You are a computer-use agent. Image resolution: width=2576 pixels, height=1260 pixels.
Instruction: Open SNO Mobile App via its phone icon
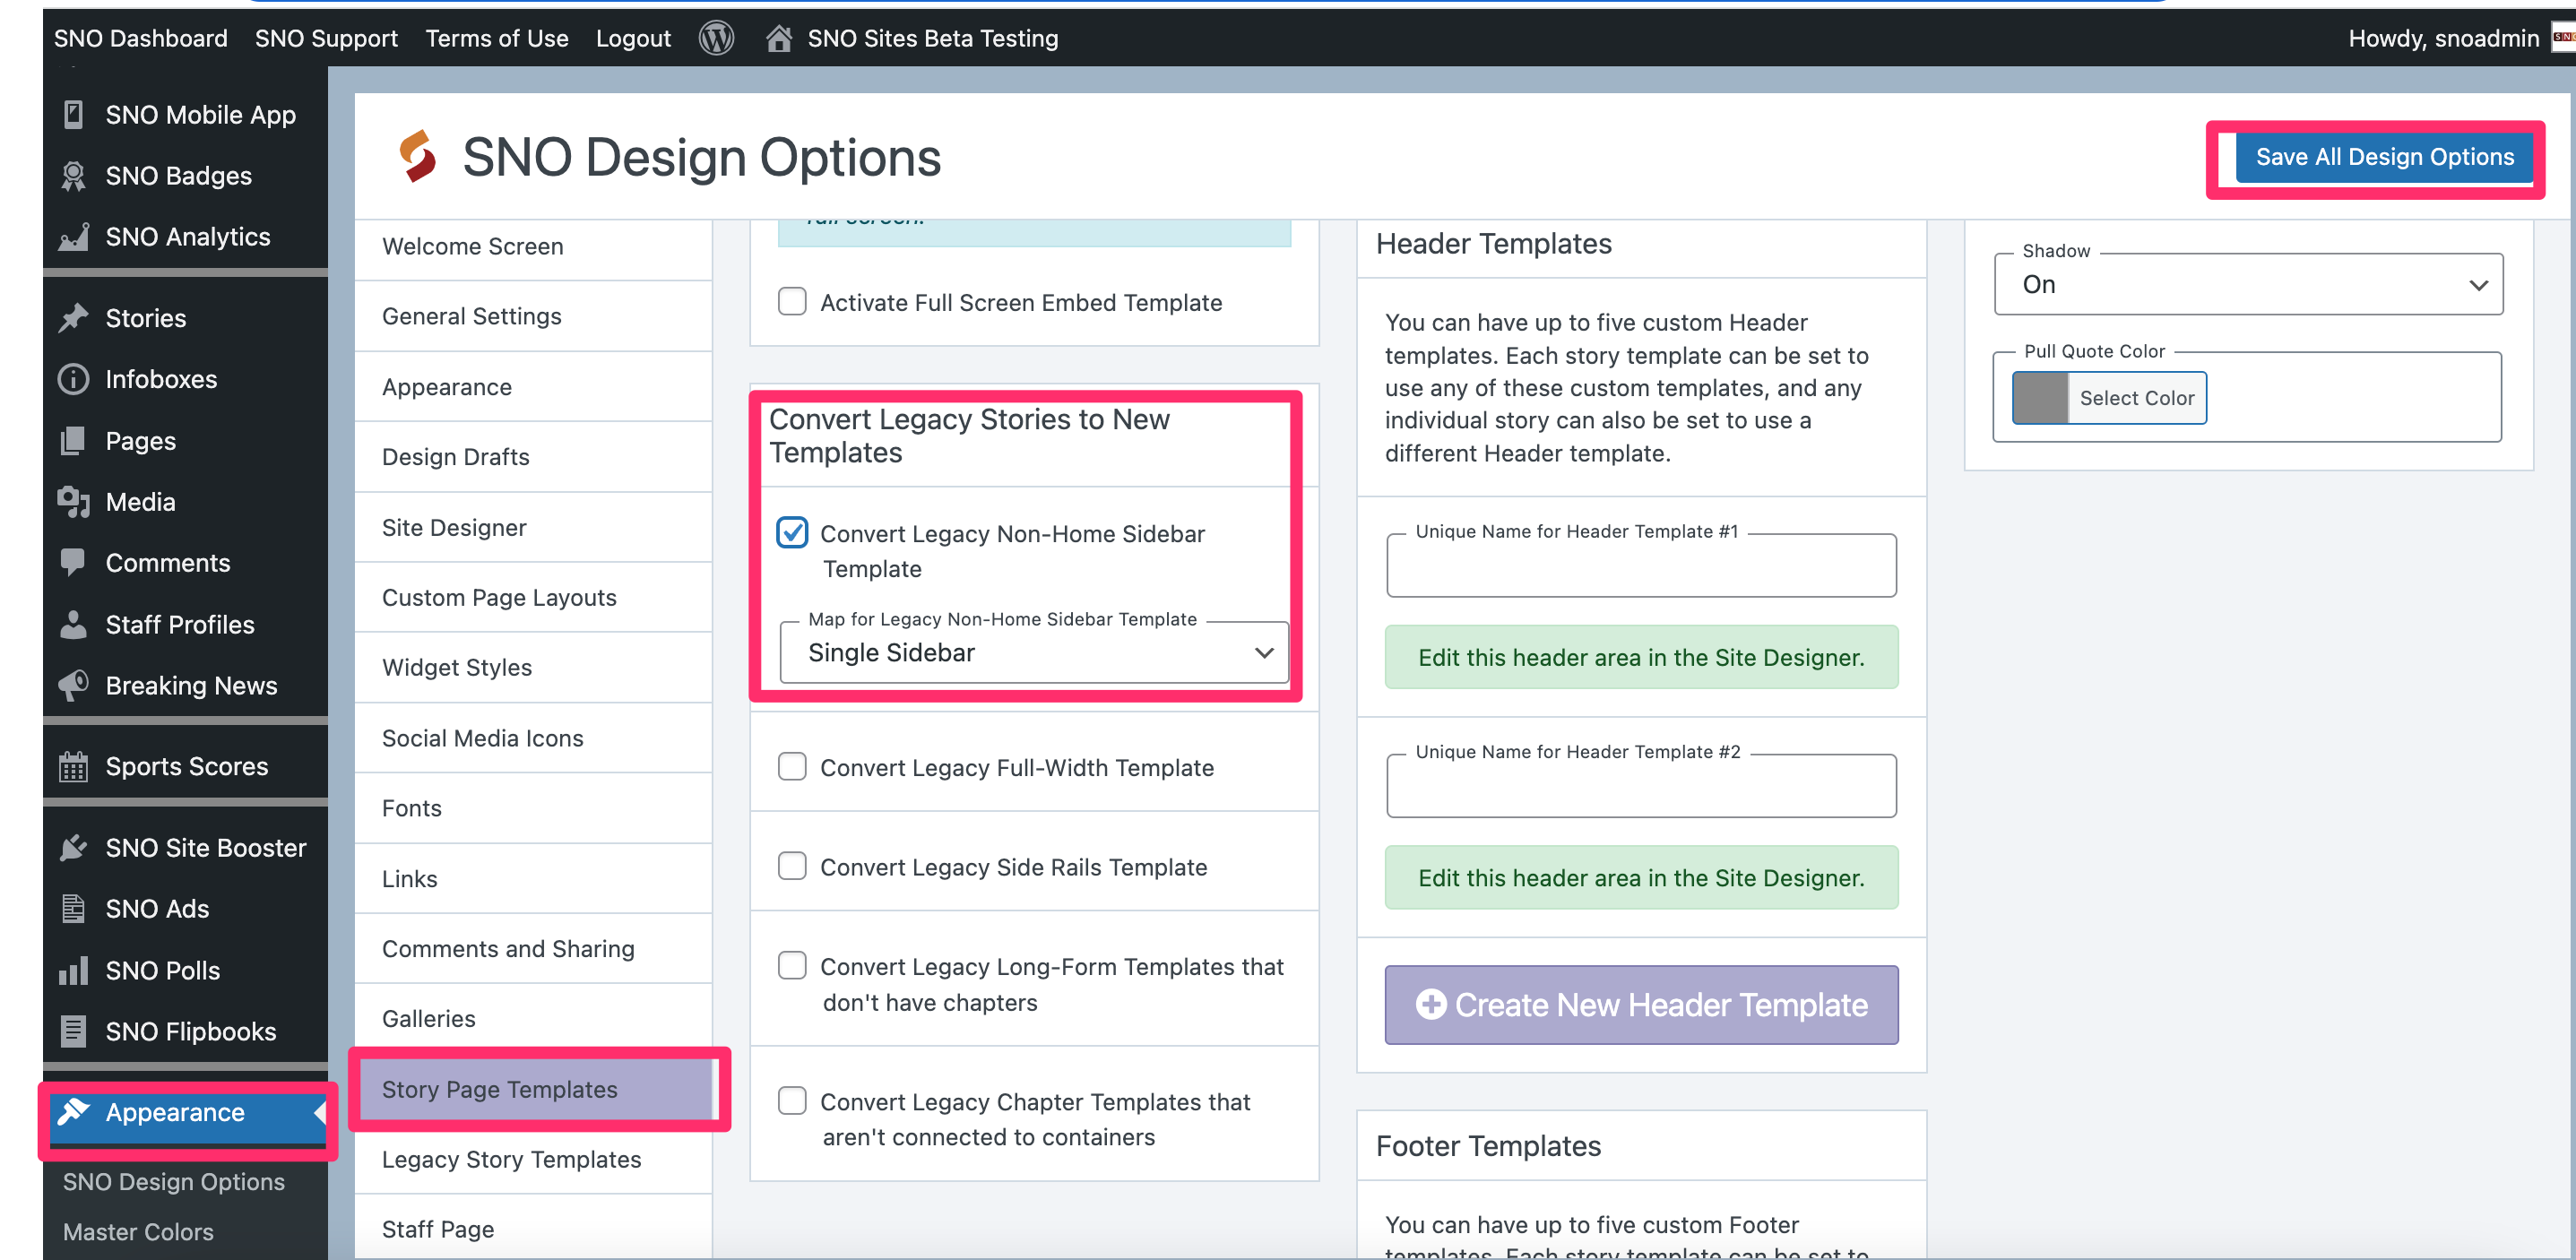pos(73,115)
